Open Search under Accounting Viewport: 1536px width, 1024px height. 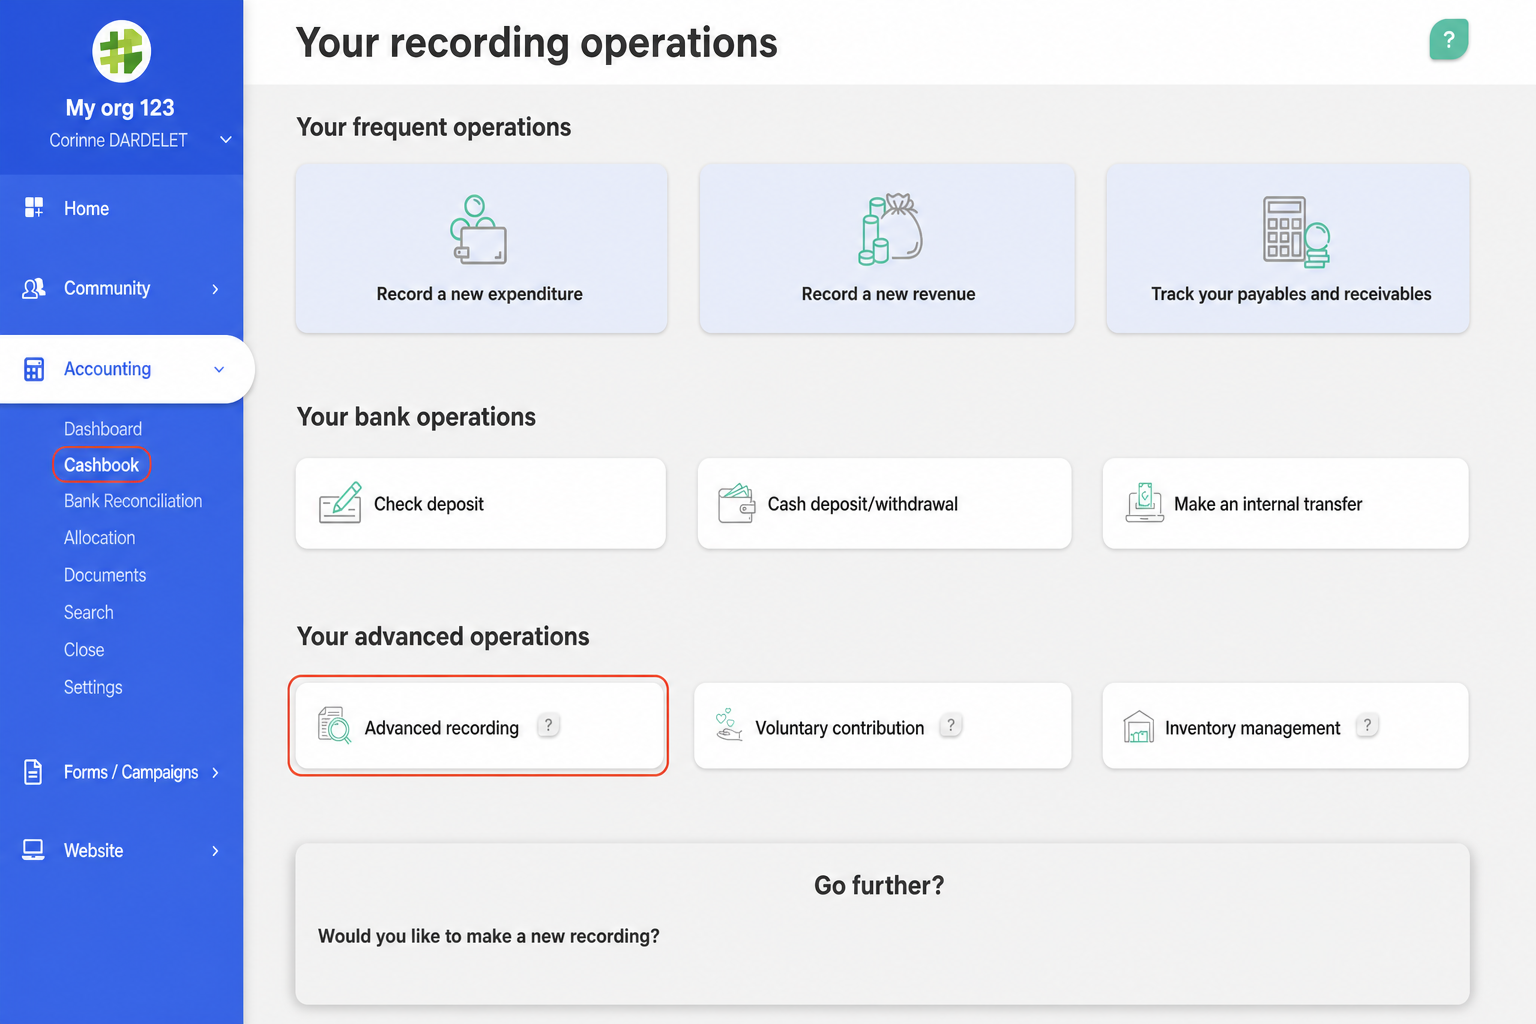point(89,612)
